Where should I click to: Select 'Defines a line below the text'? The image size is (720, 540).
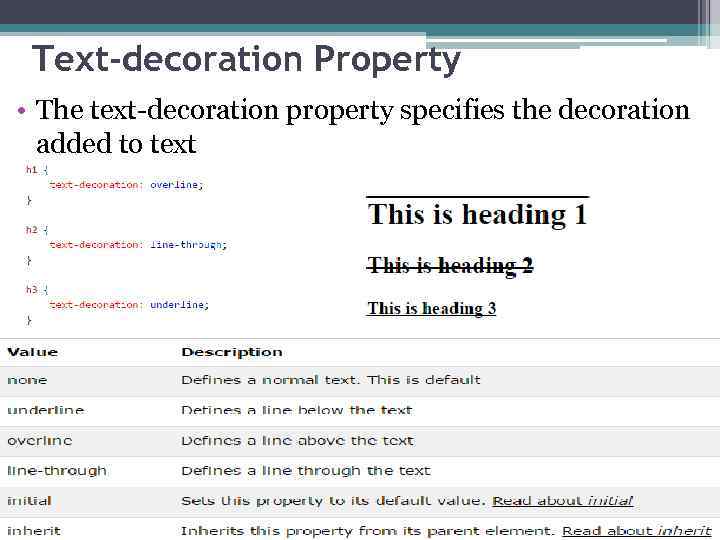(297, 410)
